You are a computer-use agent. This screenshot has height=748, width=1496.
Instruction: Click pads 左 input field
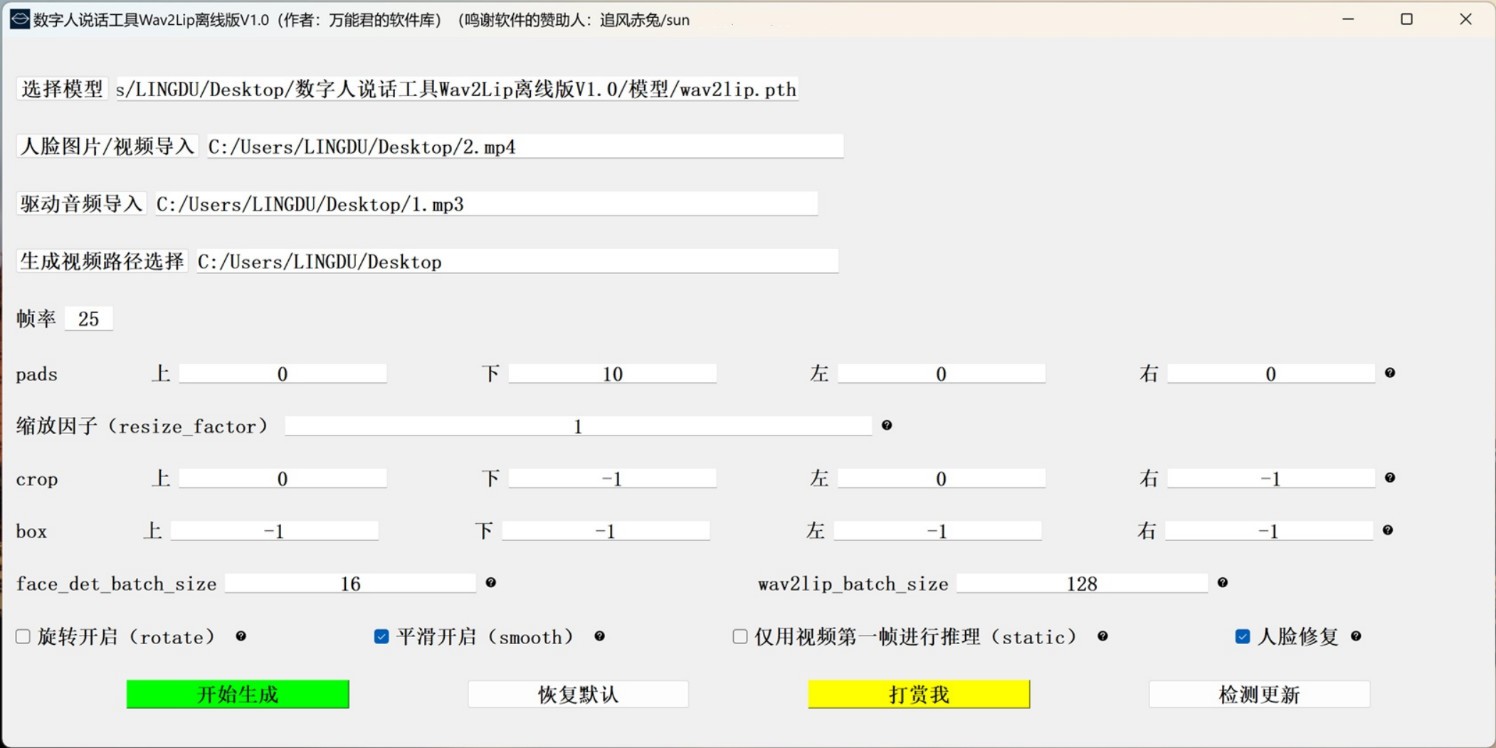click(942, 374)
